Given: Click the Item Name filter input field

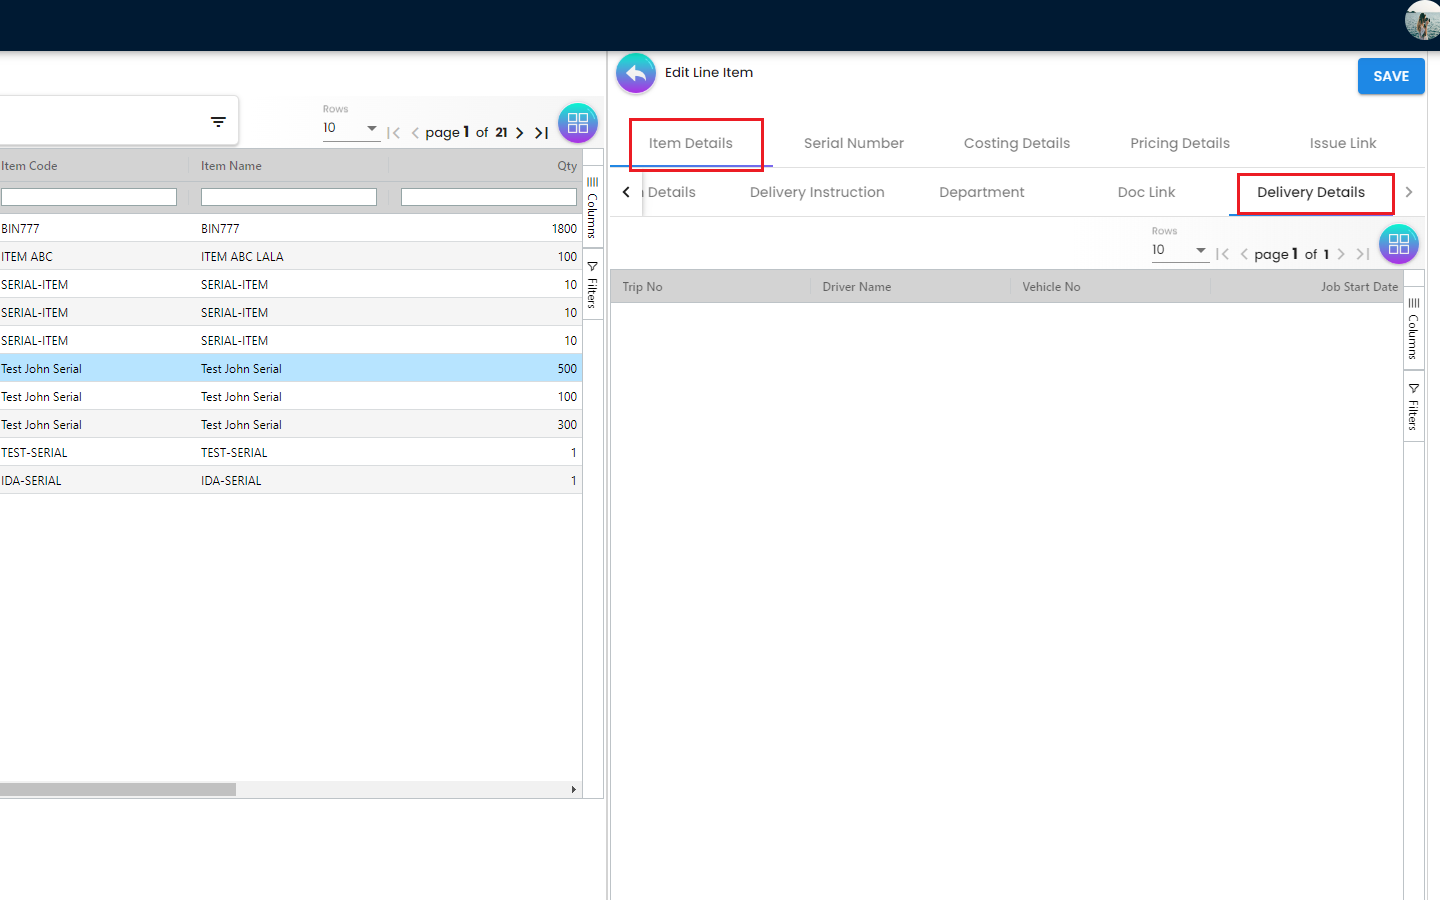Looking at the screenshot, I should pos(288,197).
